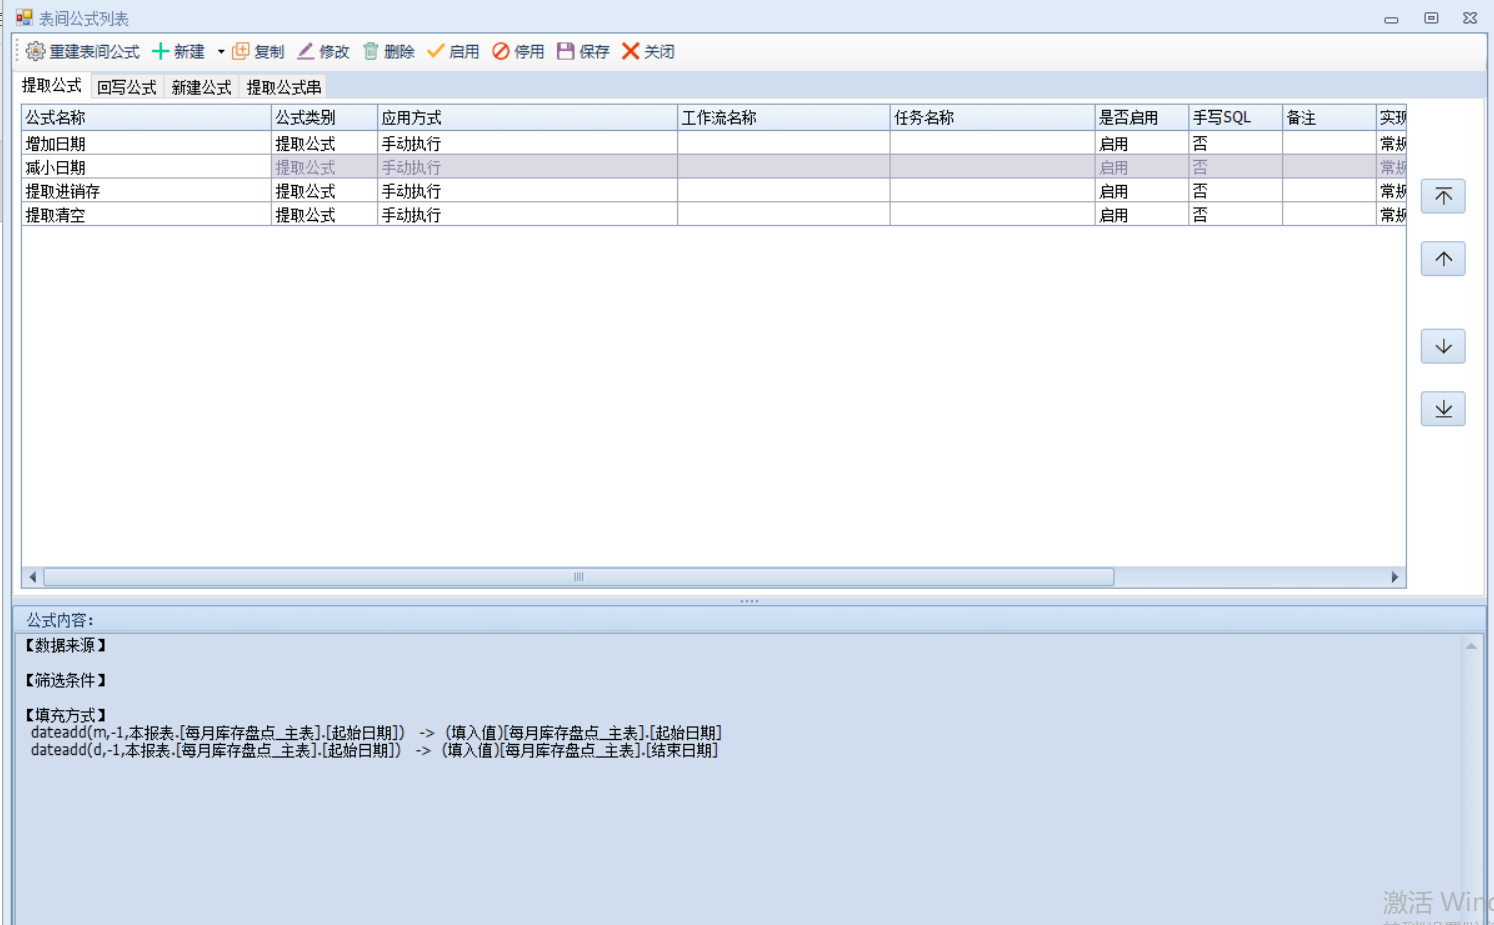
Task: Click the 启用 checkmark icon
Action: pos(436,51)
